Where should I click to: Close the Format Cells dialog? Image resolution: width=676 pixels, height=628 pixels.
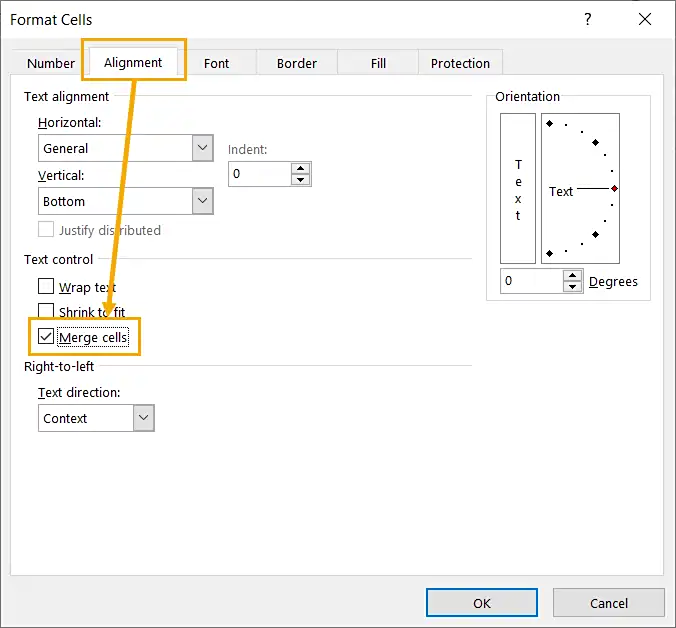pos(647,19)
